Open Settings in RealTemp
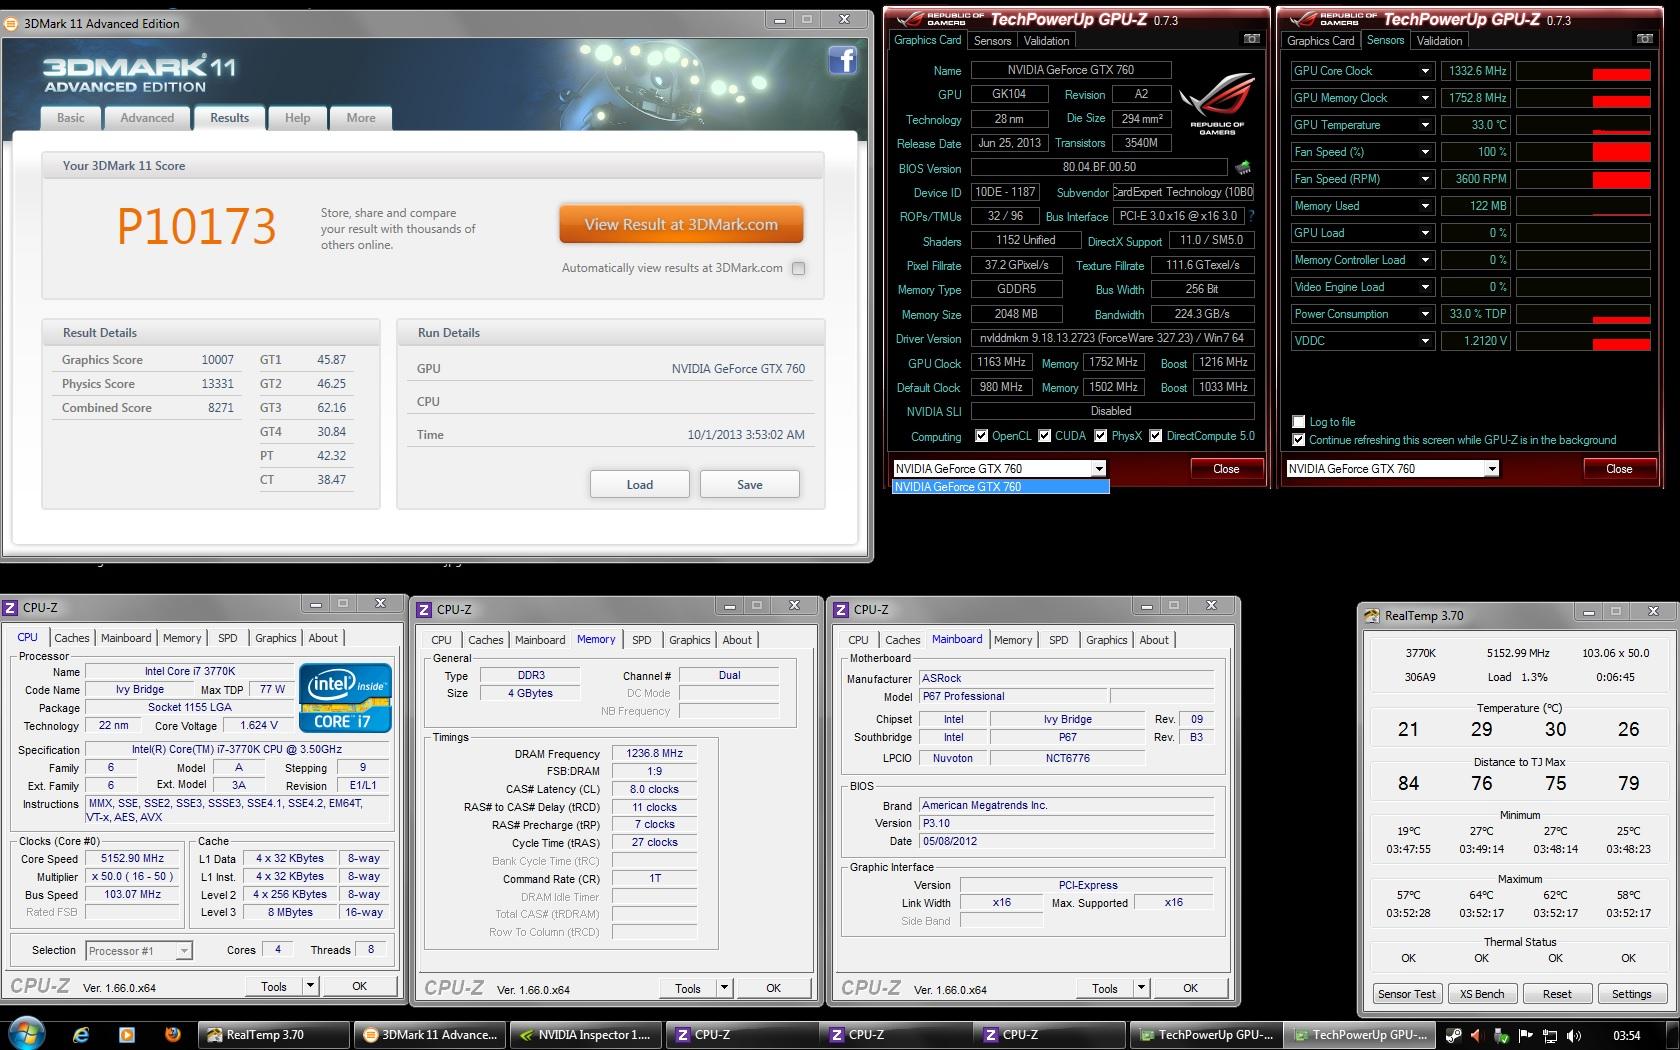 tap(1631, 994)
